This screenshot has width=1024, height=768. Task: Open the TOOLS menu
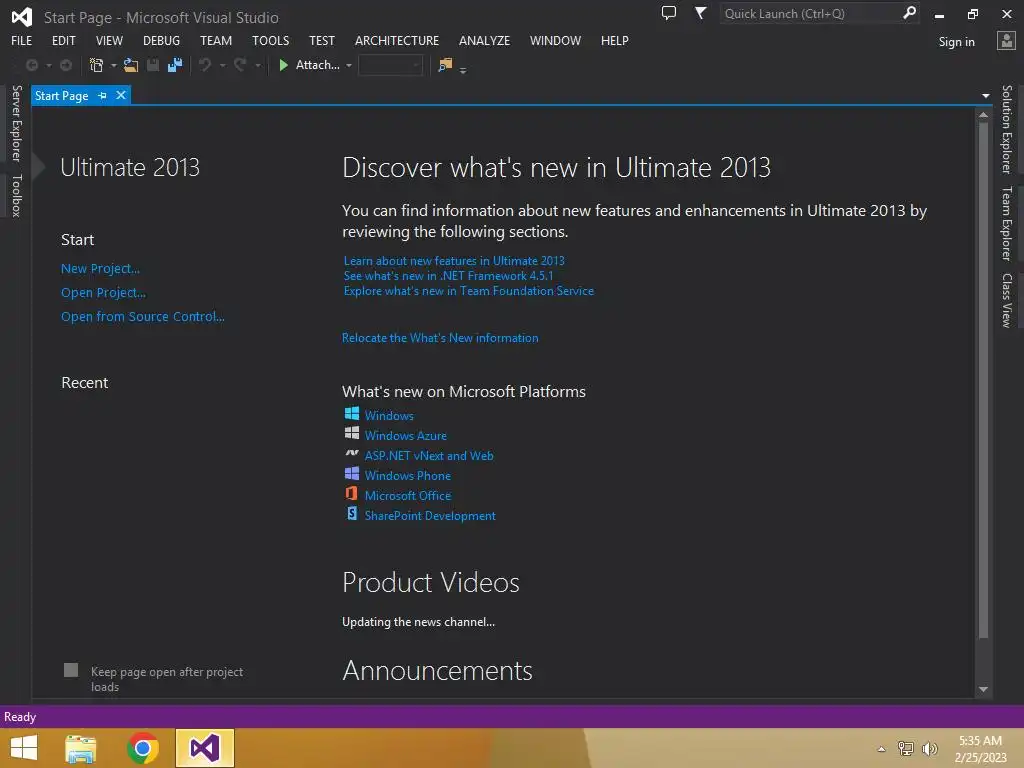click(270, 40)
